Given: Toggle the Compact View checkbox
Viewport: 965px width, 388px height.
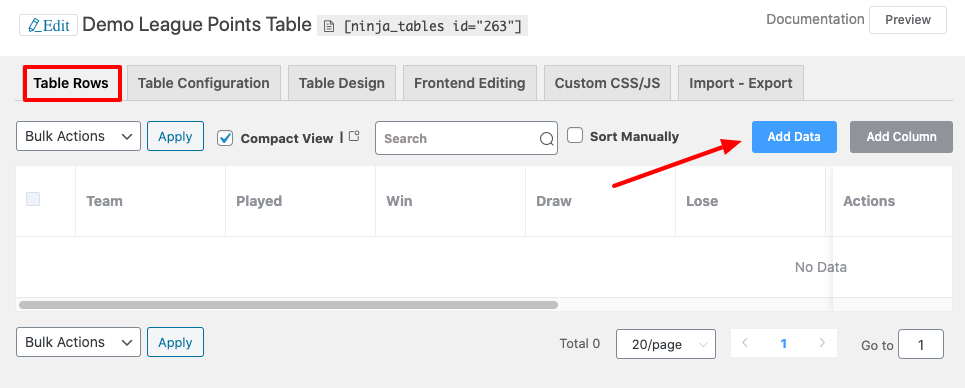Looking at the screenshot, I should 225,138.
